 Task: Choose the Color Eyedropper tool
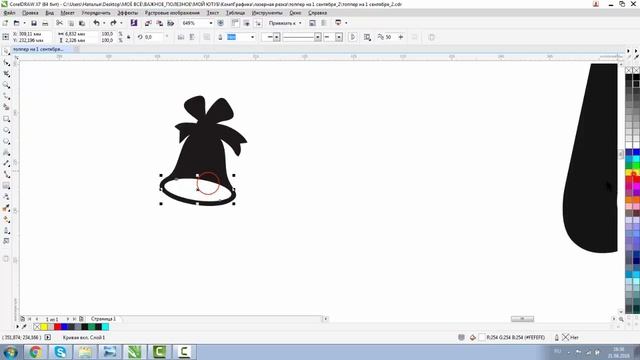(x=6, y=208)
